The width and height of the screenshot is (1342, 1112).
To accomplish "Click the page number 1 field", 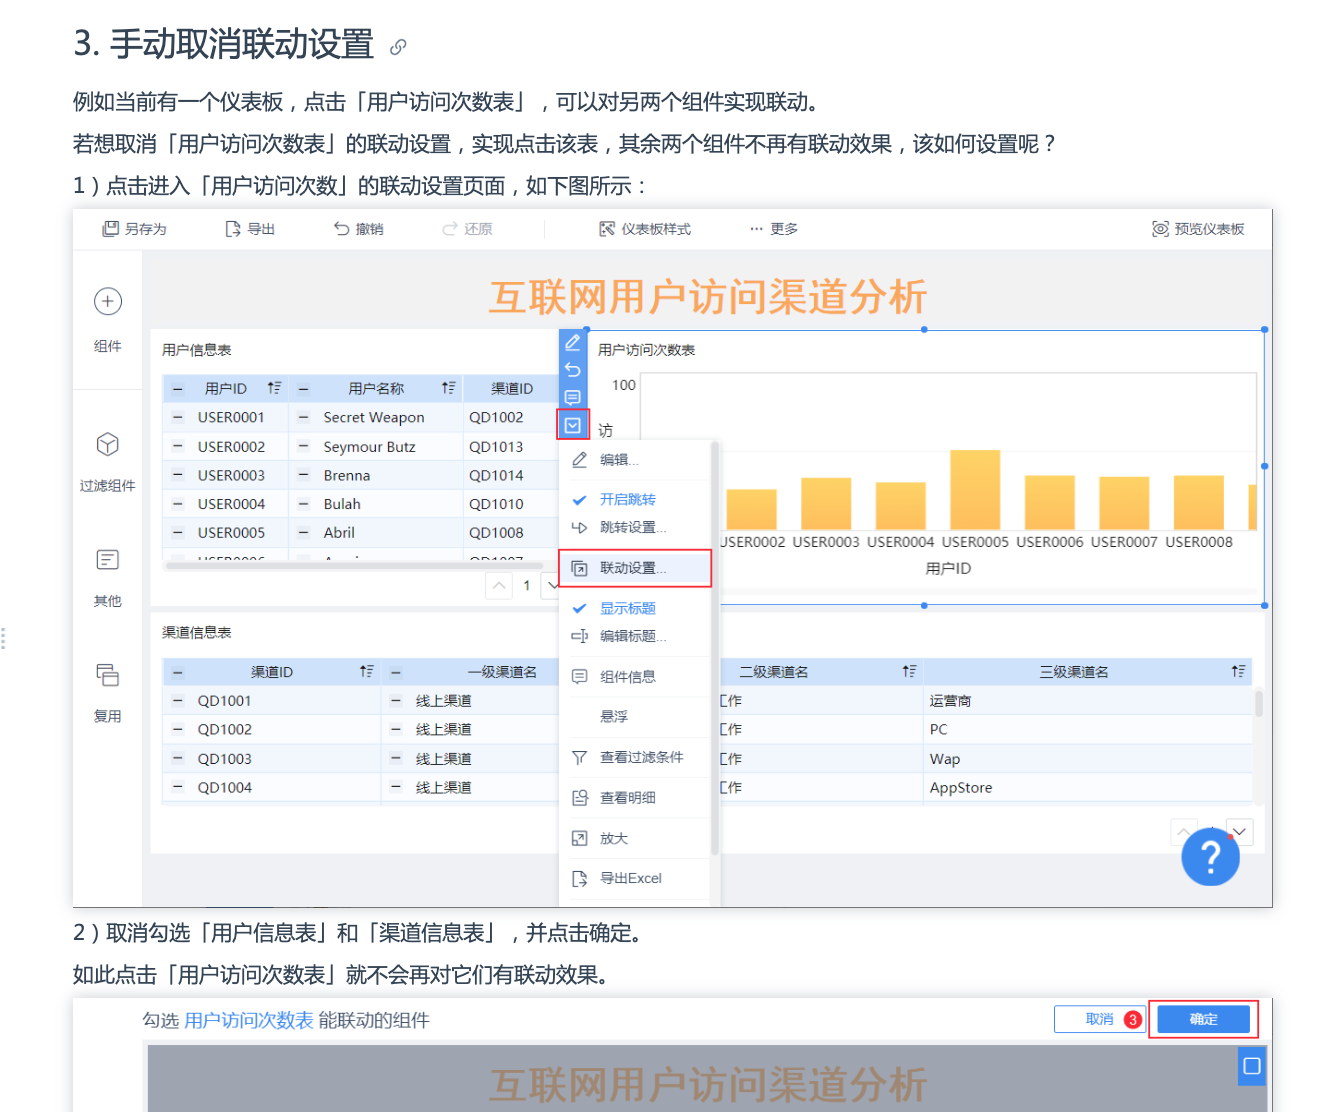I will (x=527, y=586).
